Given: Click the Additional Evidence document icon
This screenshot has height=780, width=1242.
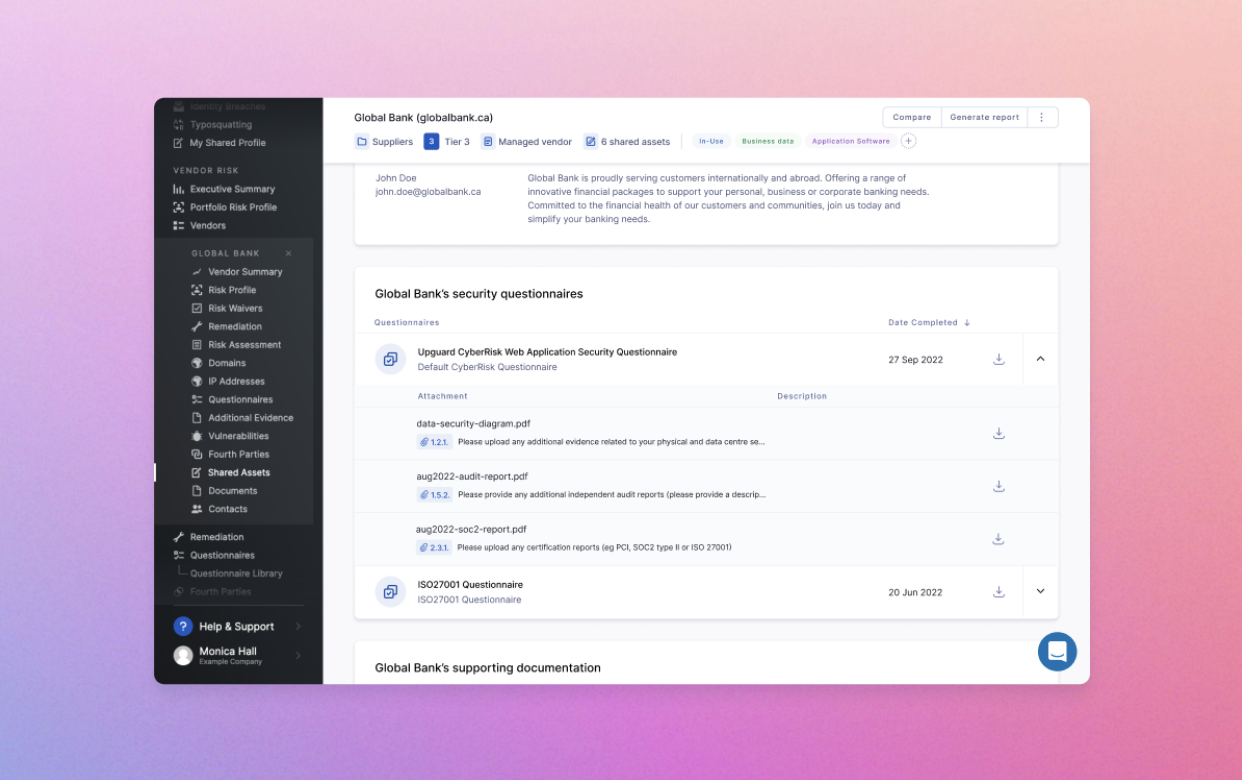Looking at the screenshot, I should tap(197, 418).
